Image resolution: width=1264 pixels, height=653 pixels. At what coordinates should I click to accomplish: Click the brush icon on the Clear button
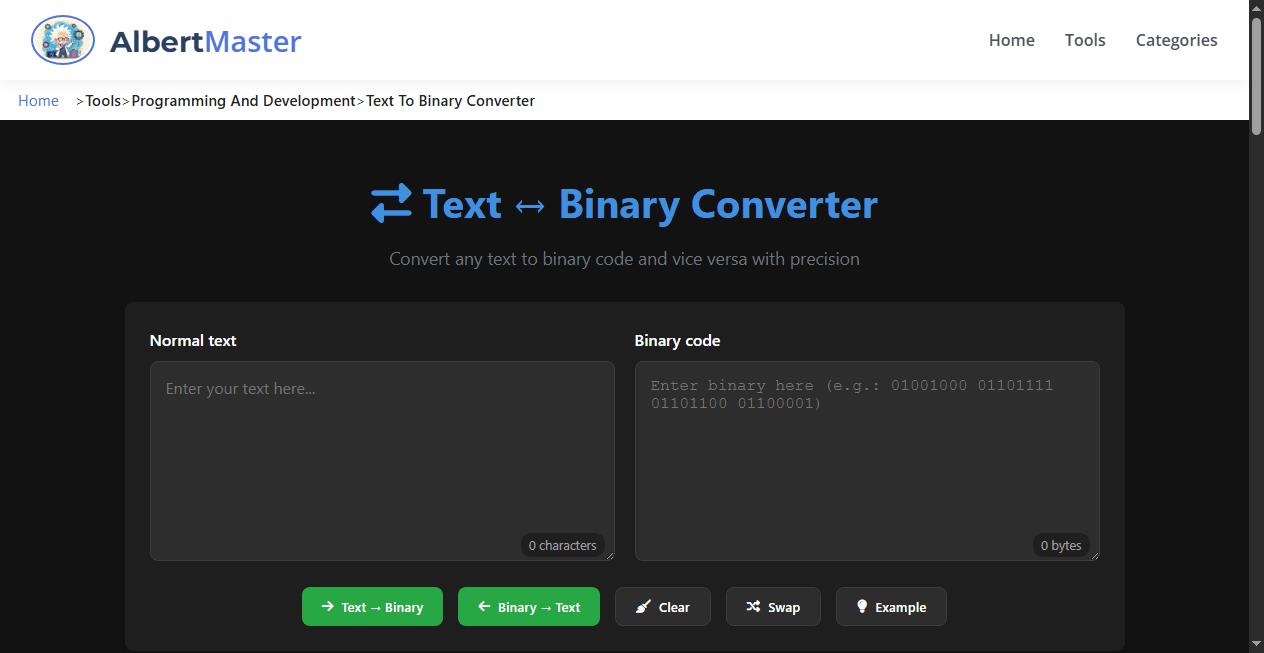click(642, 606)
